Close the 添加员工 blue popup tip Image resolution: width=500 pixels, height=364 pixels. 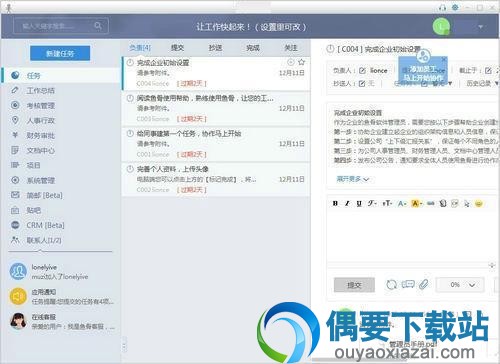click(x=444, y=59)
